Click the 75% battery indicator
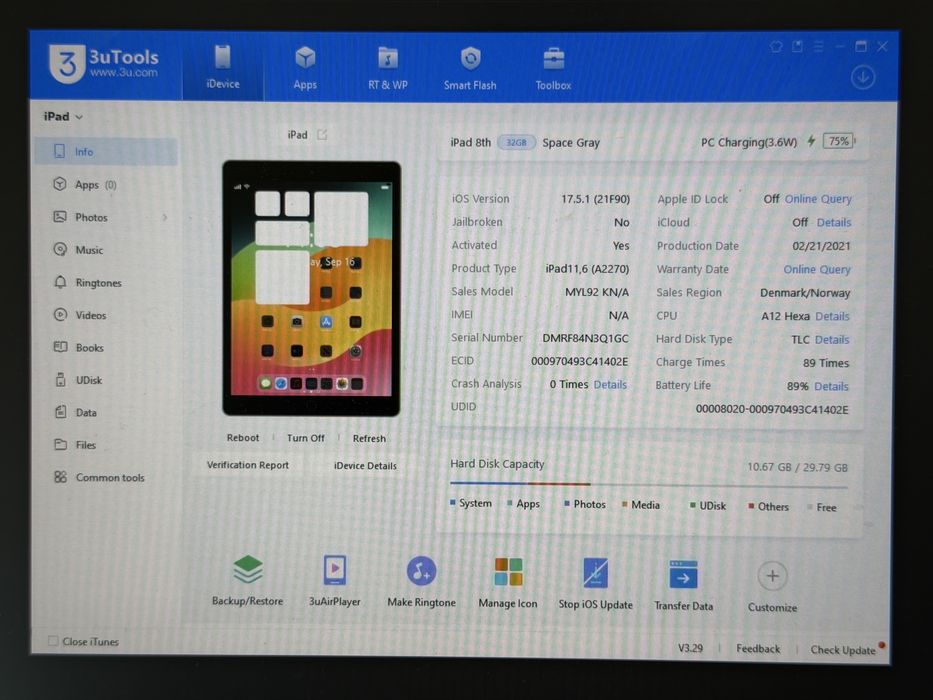The height and width of the screenshot is (700, 933). (x=838, y=141)
